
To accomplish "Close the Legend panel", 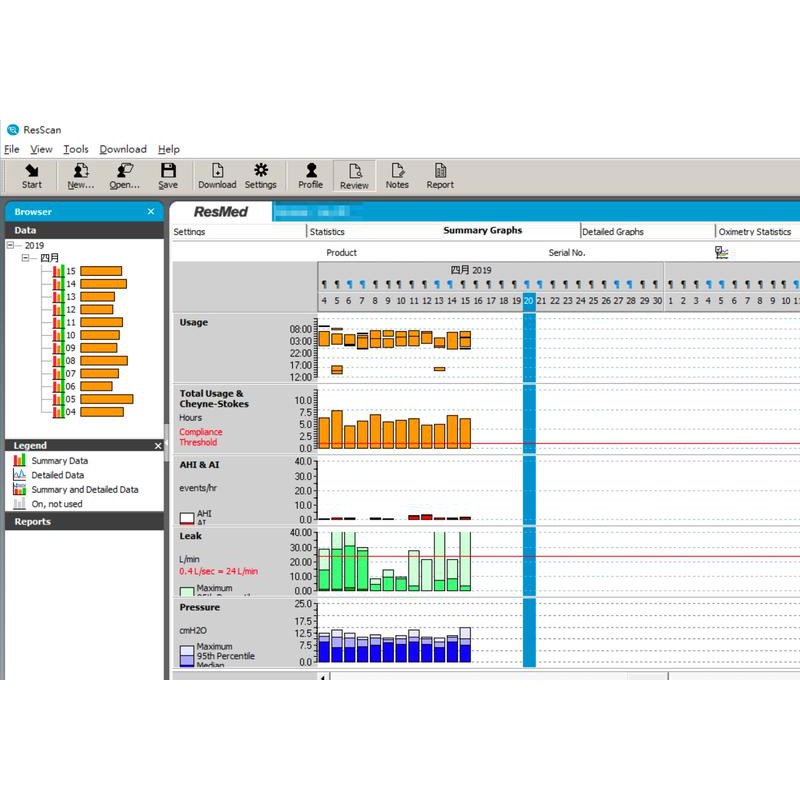I will (158, 446).
